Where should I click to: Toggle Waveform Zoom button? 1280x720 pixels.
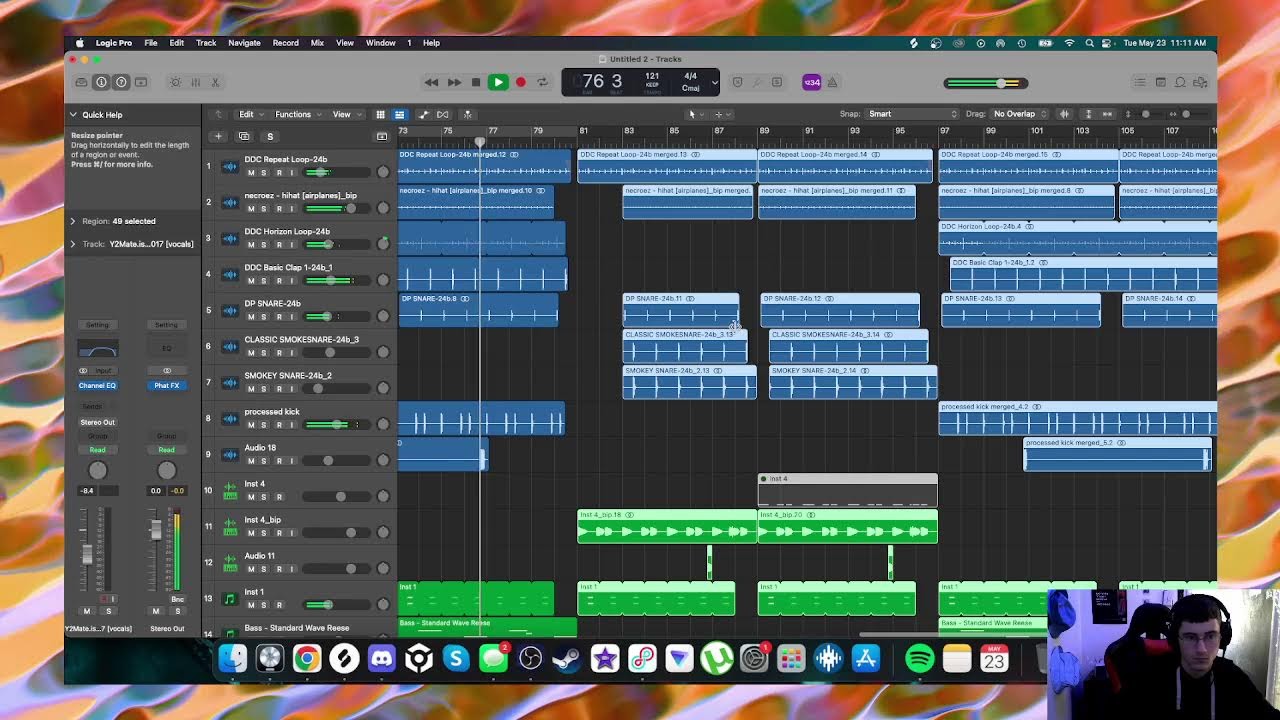pos(1065,114)
